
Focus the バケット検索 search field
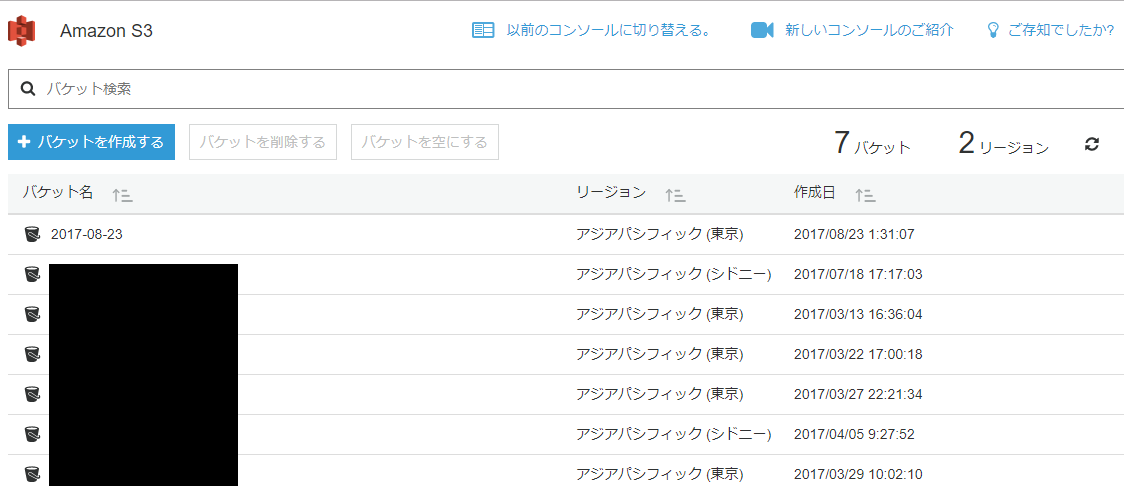[560, 89]
